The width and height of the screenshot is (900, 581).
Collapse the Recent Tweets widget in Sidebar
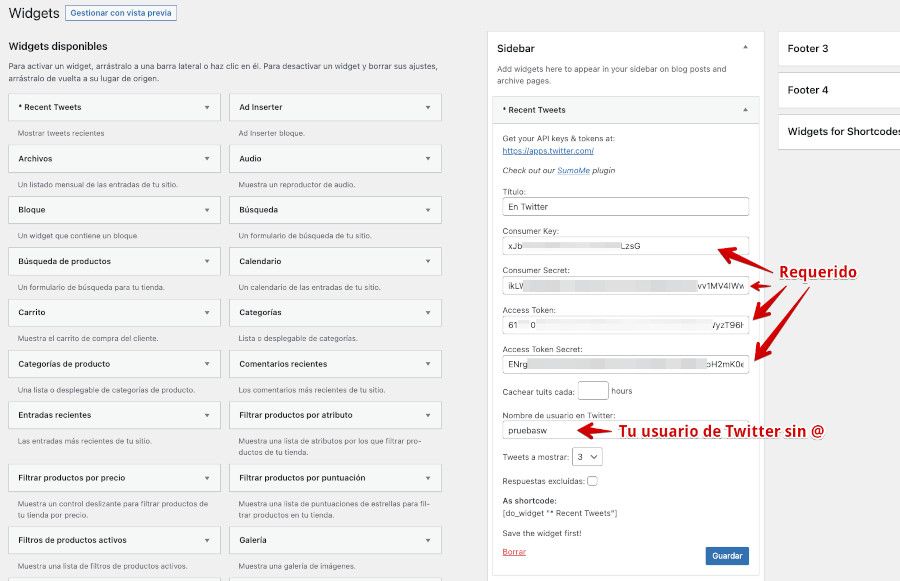746,110
